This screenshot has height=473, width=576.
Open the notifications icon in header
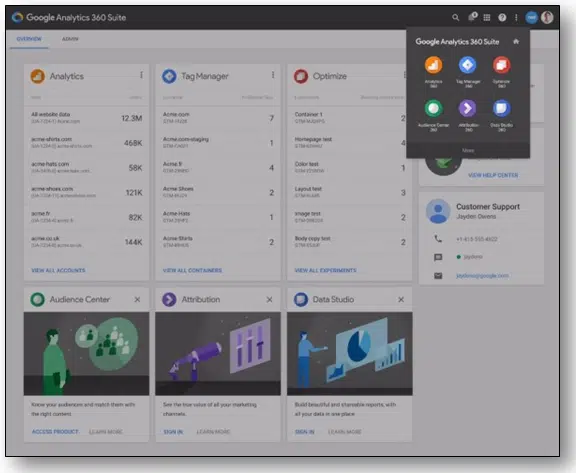coord(472,17)
